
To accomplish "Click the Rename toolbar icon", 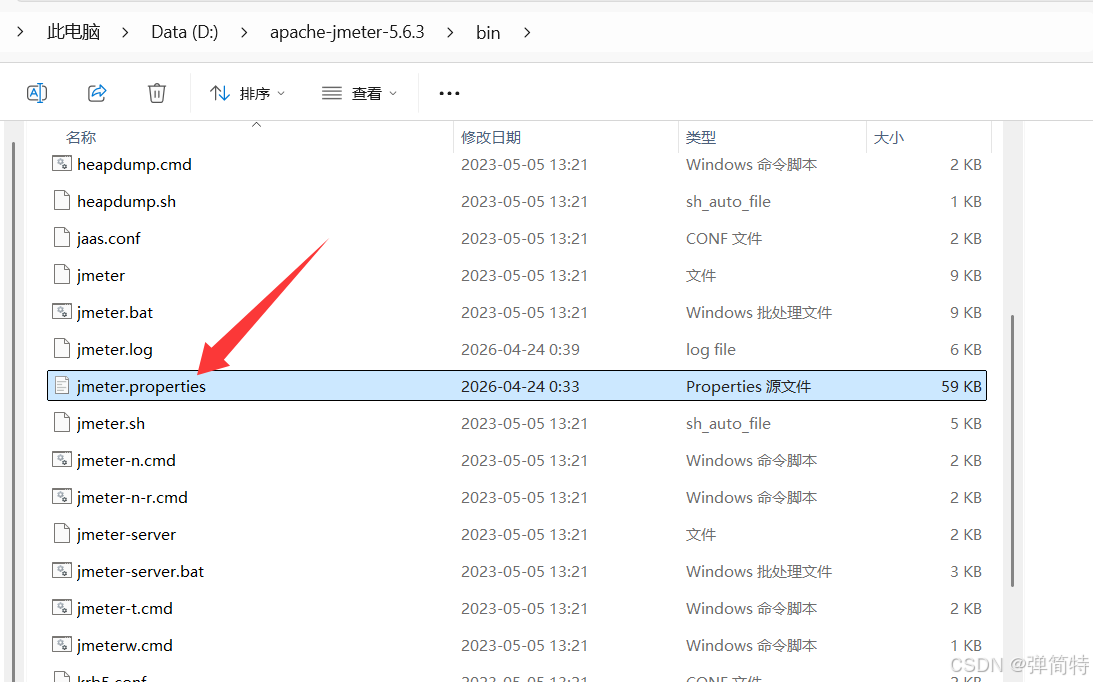I will (x=37, y=93).
